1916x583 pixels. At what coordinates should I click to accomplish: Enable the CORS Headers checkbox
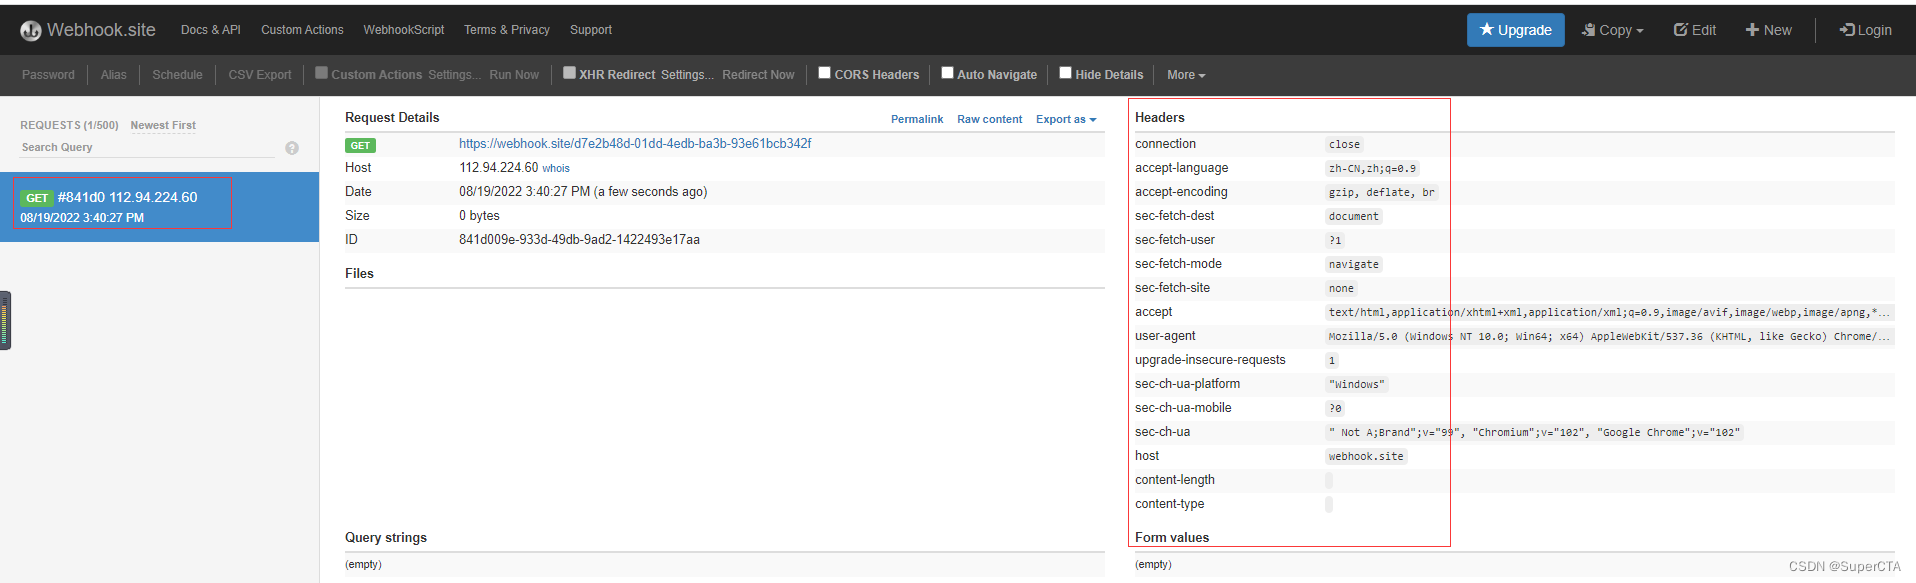tap(825, 72)
